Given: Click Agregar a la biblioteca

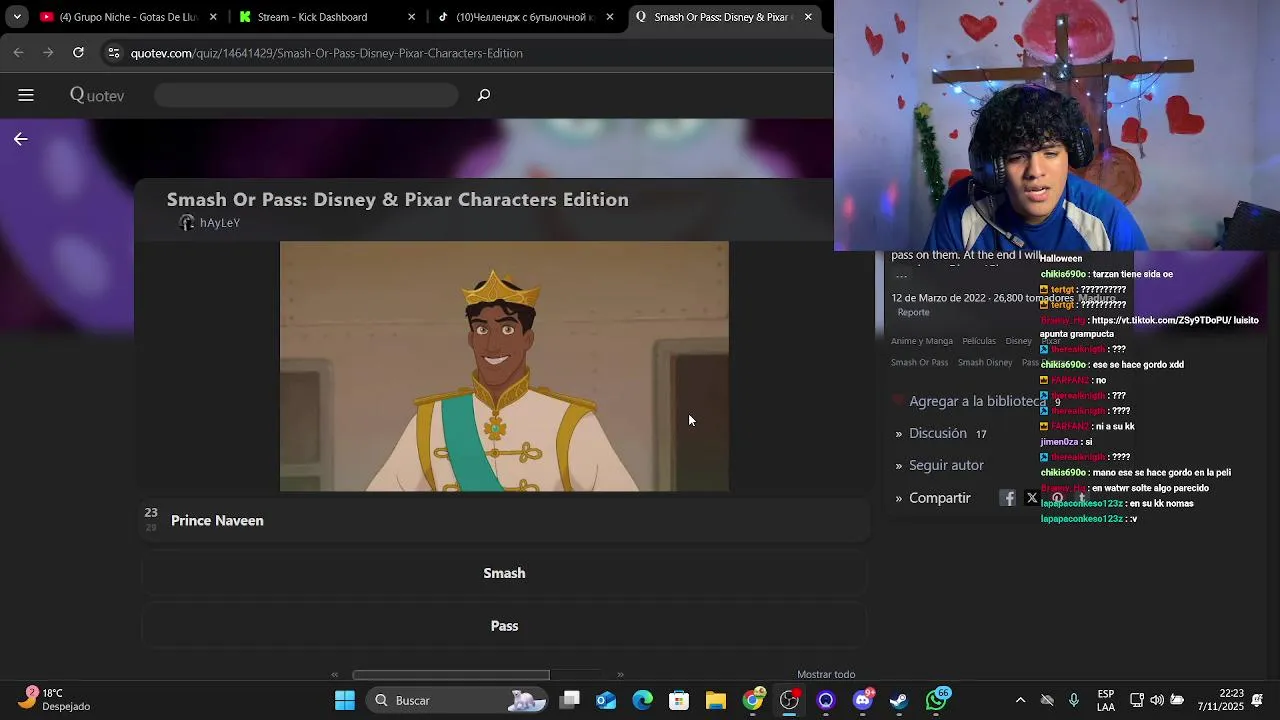Looking at the screenshot, I should point(977,401).
